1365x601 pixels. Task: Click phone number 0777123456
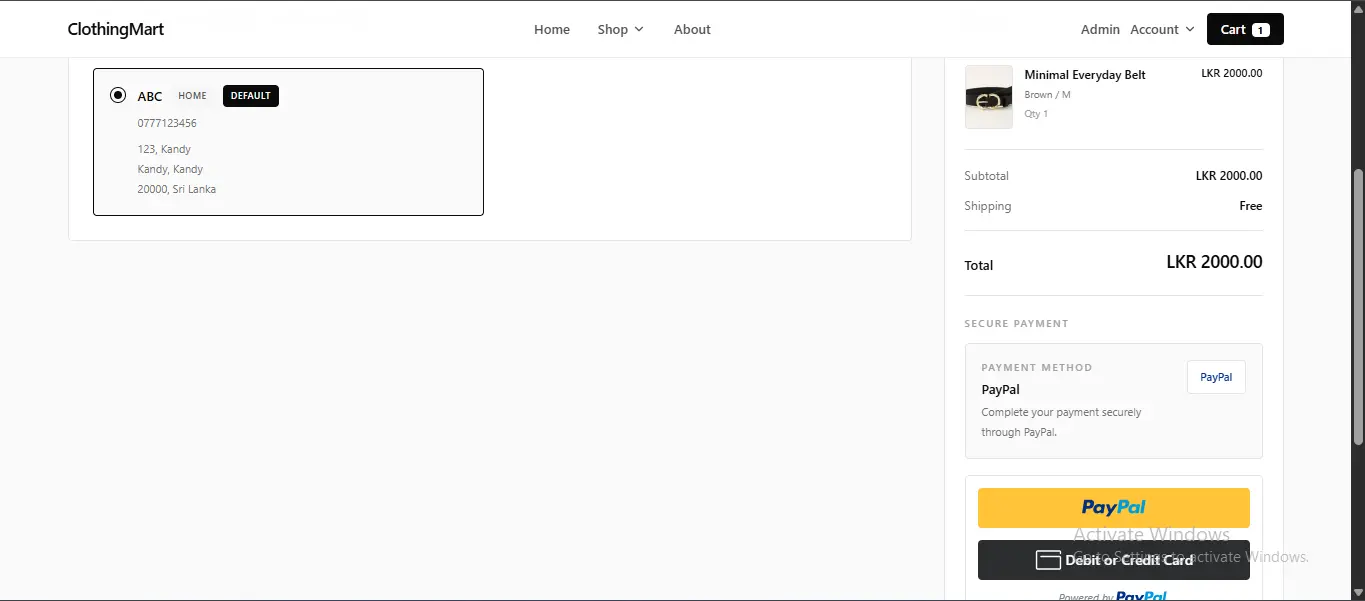tap(167, 123)
